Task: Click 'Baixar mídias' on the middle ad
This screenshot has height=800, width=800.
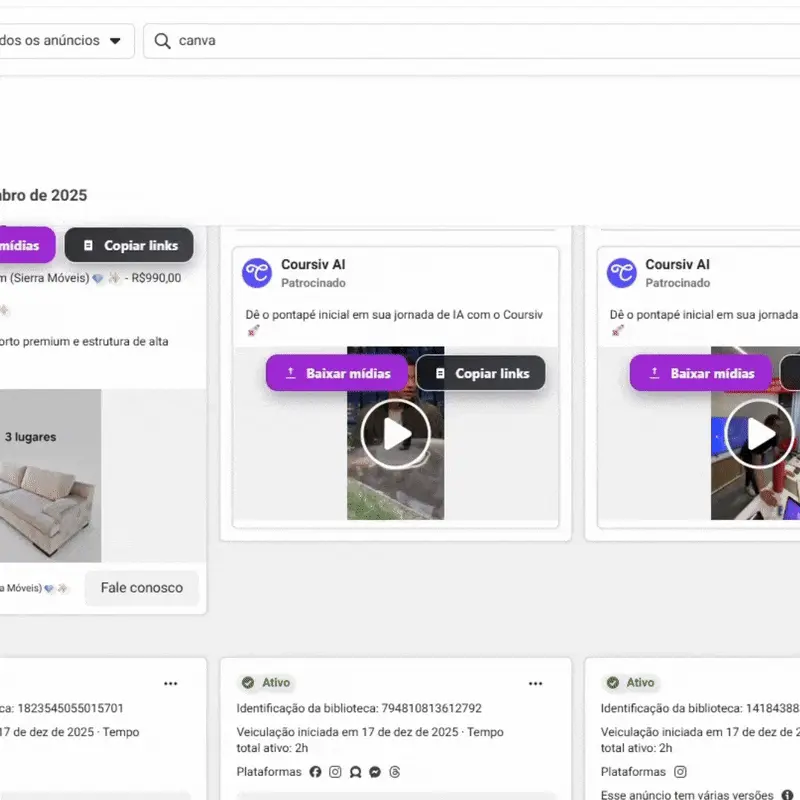Action: coord(336,373)
